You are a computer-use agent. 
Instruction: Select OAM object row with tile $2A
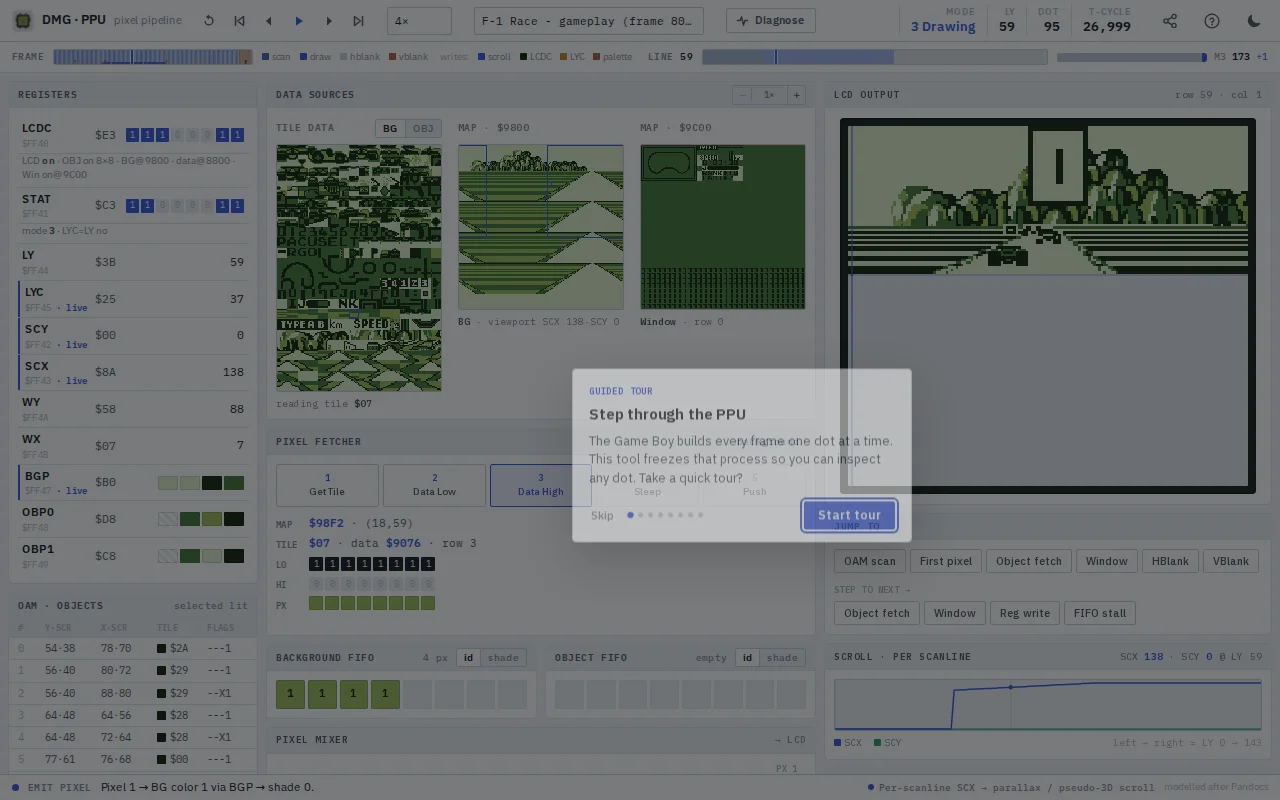133,648
